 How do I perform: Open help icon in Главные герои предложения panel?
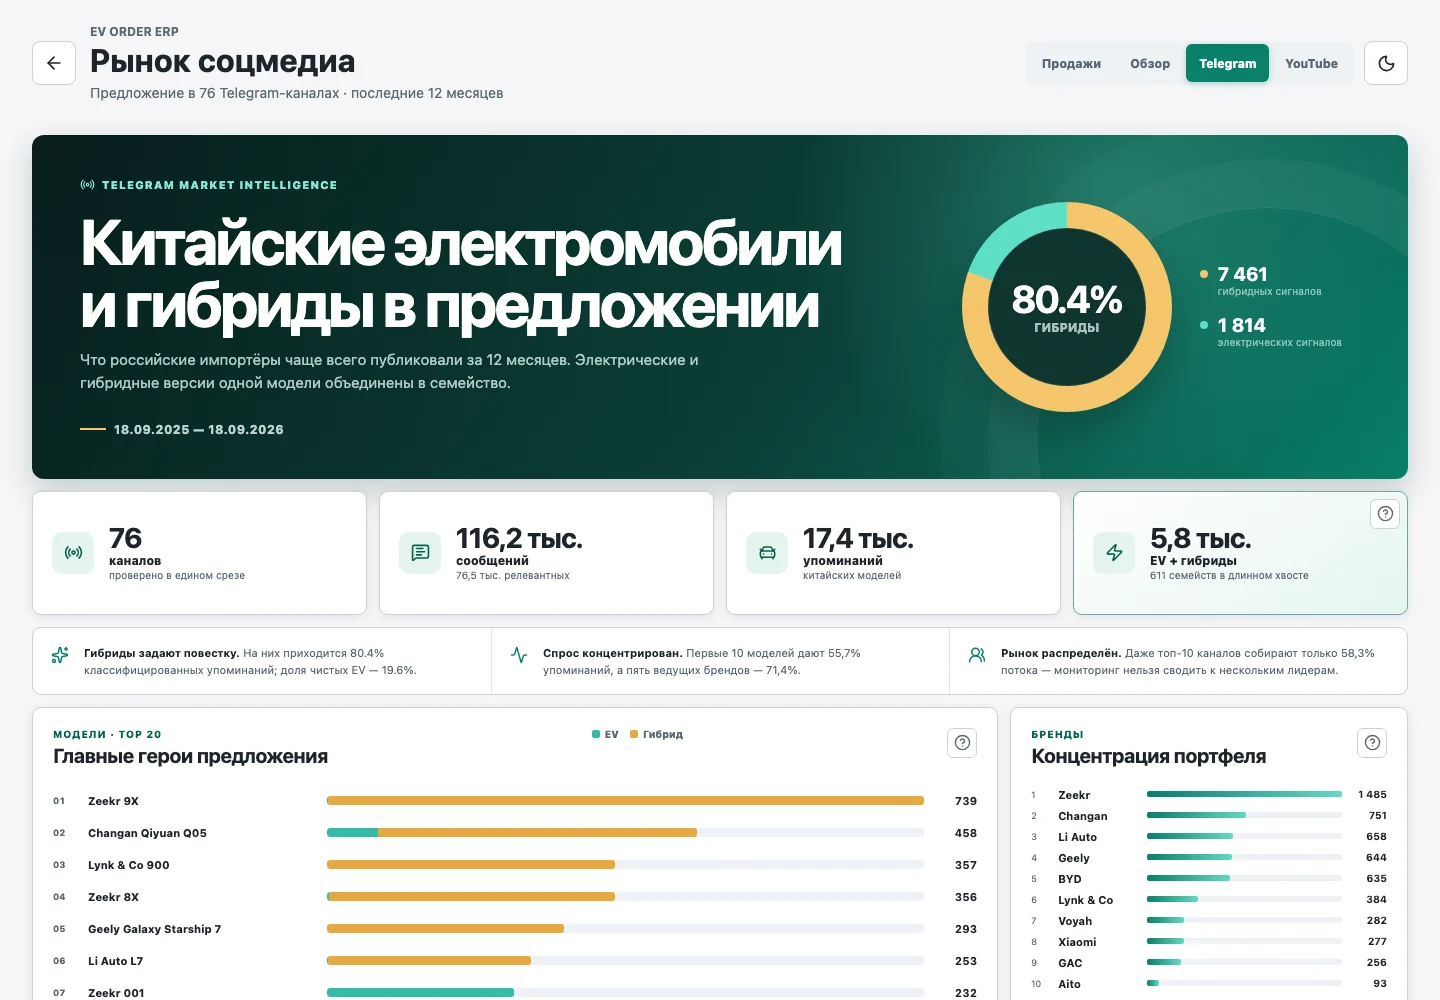click(x=962, y=742)
